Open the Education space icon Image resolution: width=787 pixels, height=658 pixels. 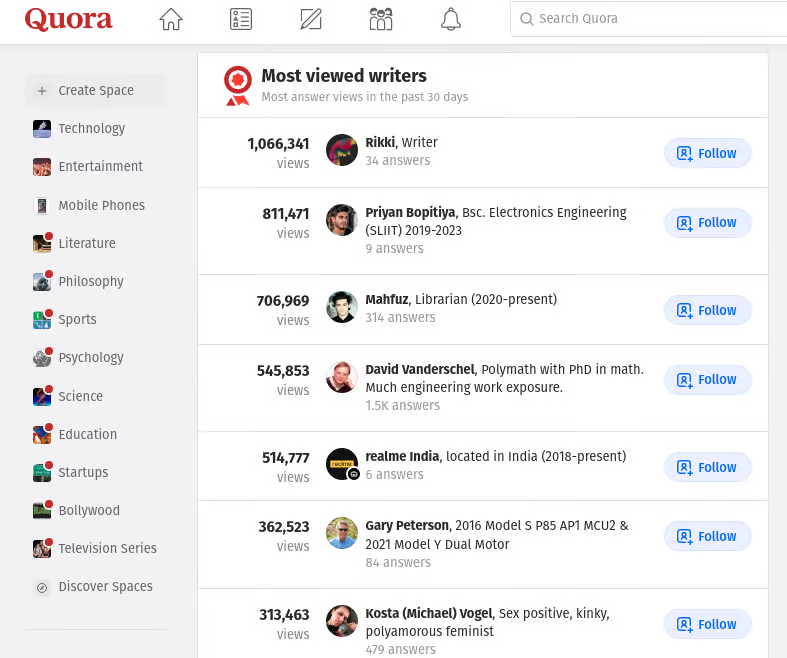(42, 435)
